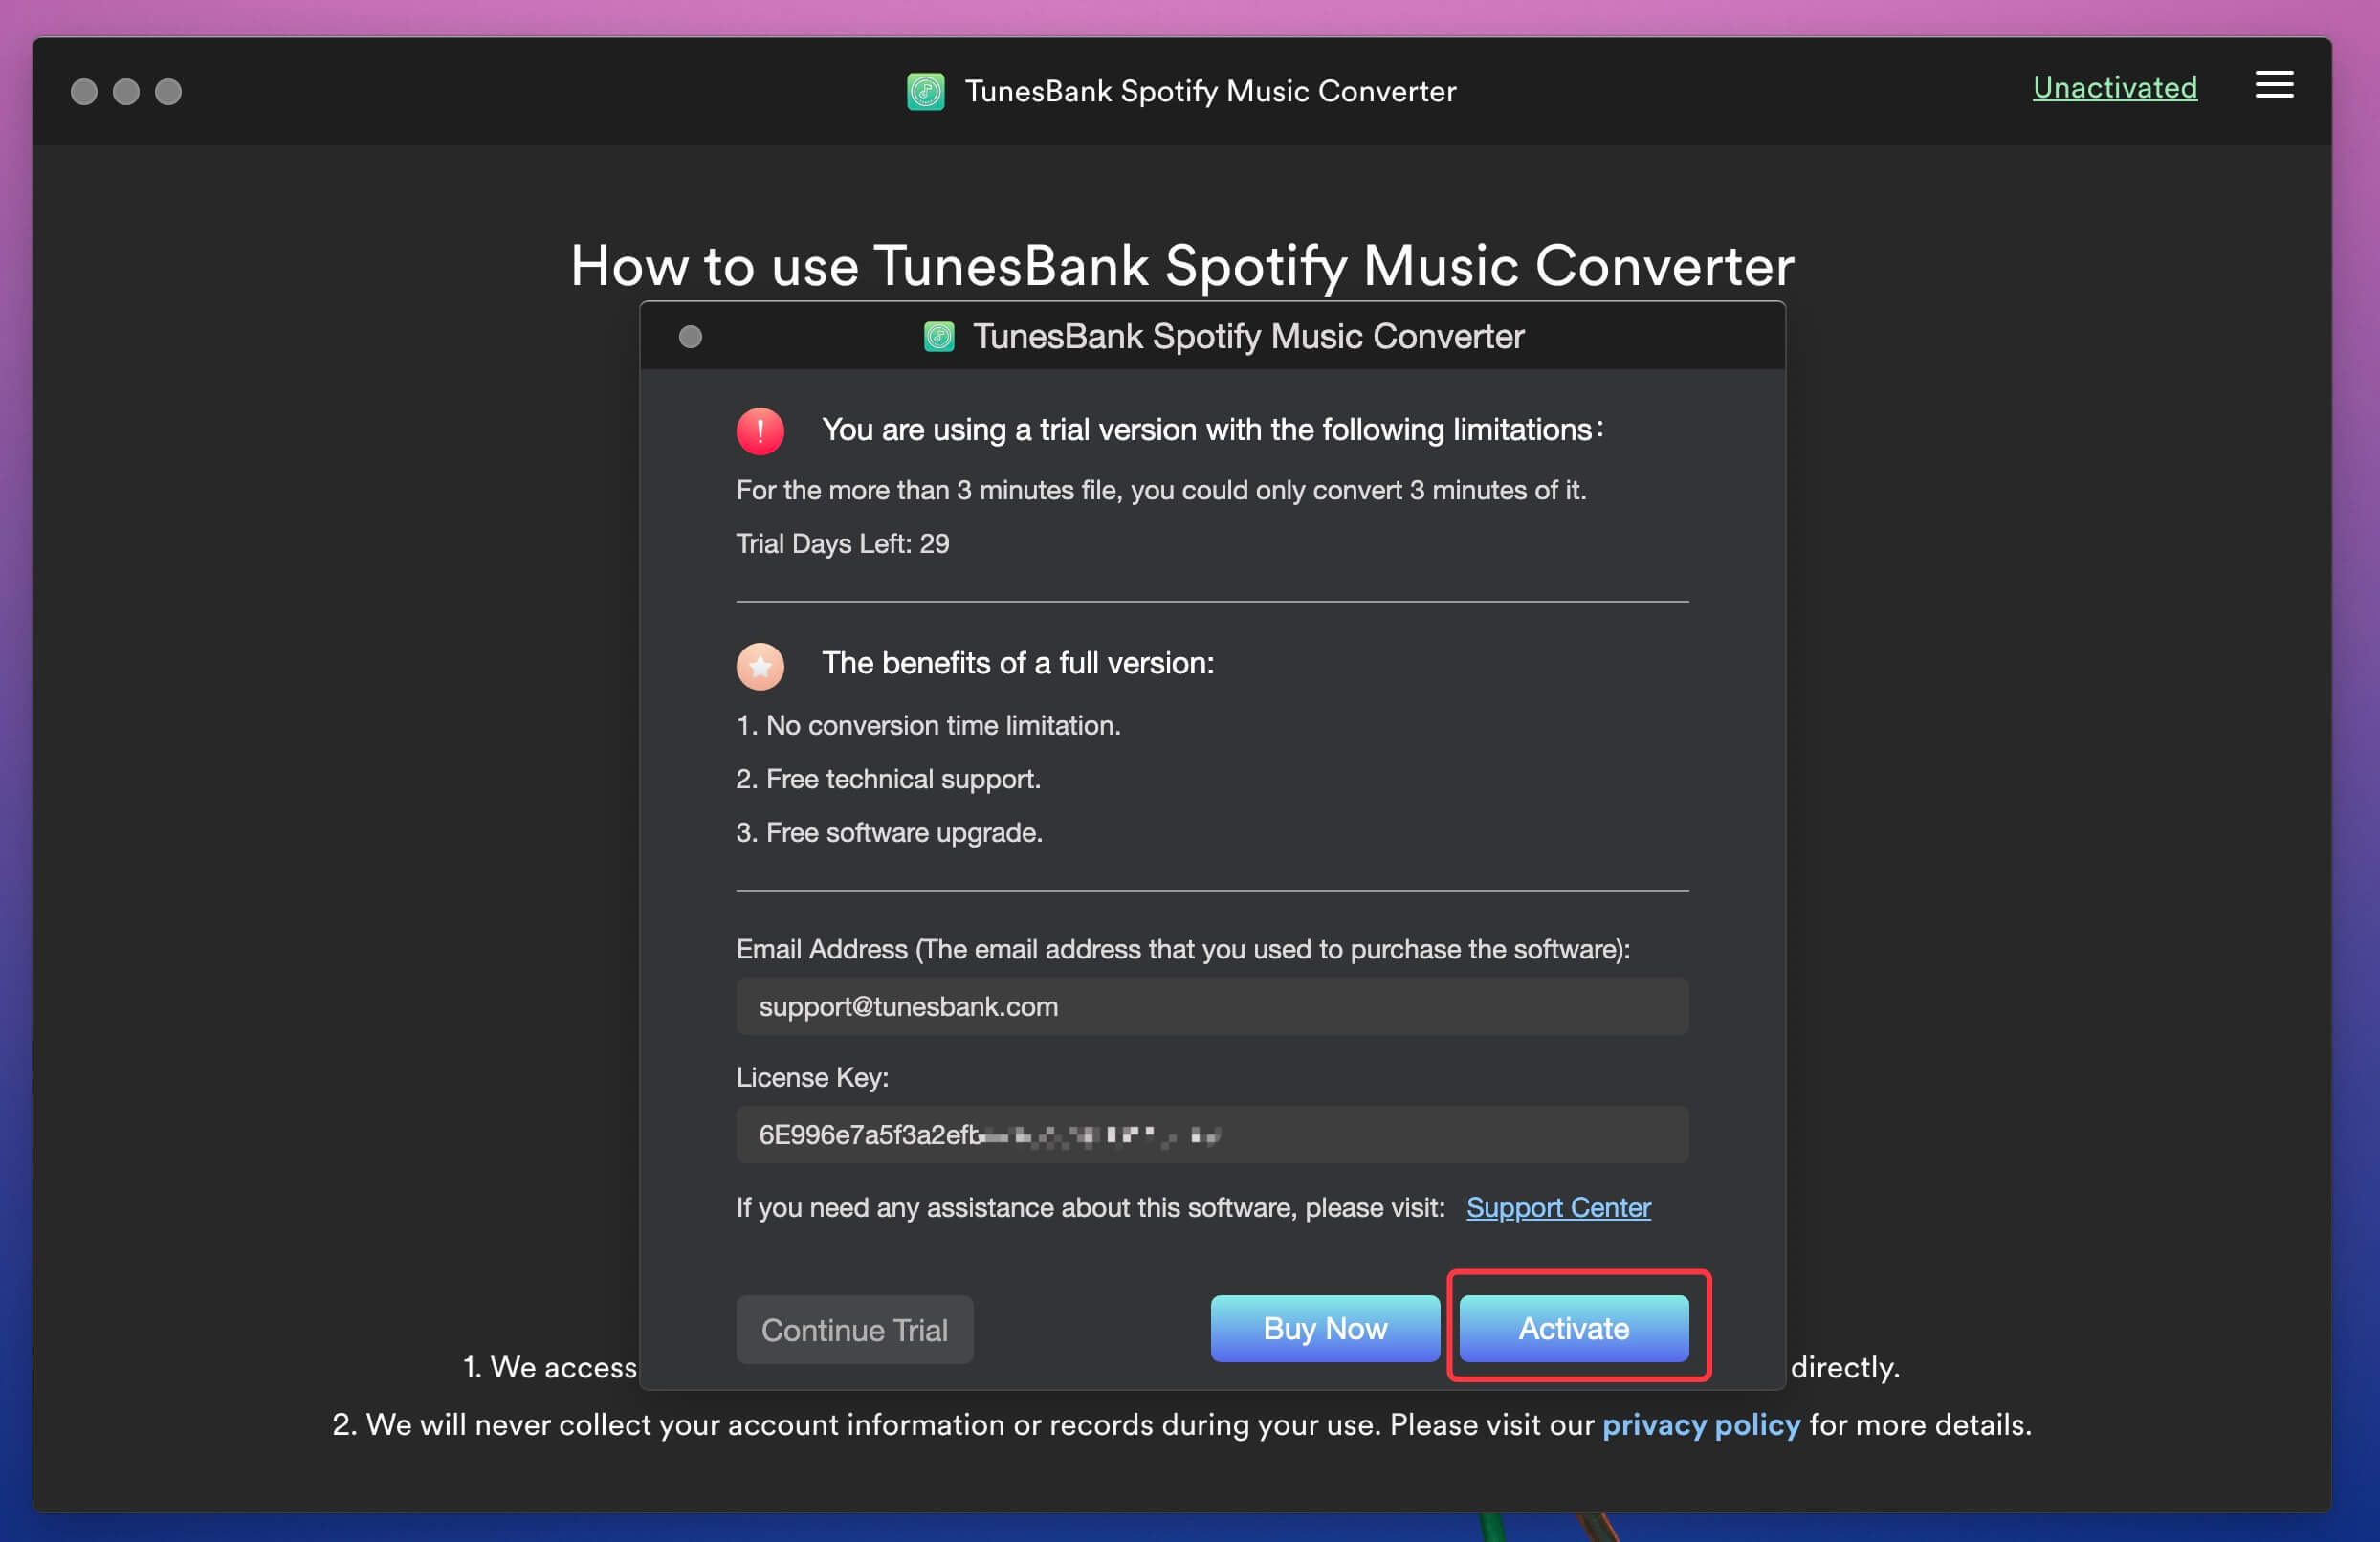Open the Support Center link
Viewport: 2380px width, 1542px height.
click(x=1557, y=1207)
